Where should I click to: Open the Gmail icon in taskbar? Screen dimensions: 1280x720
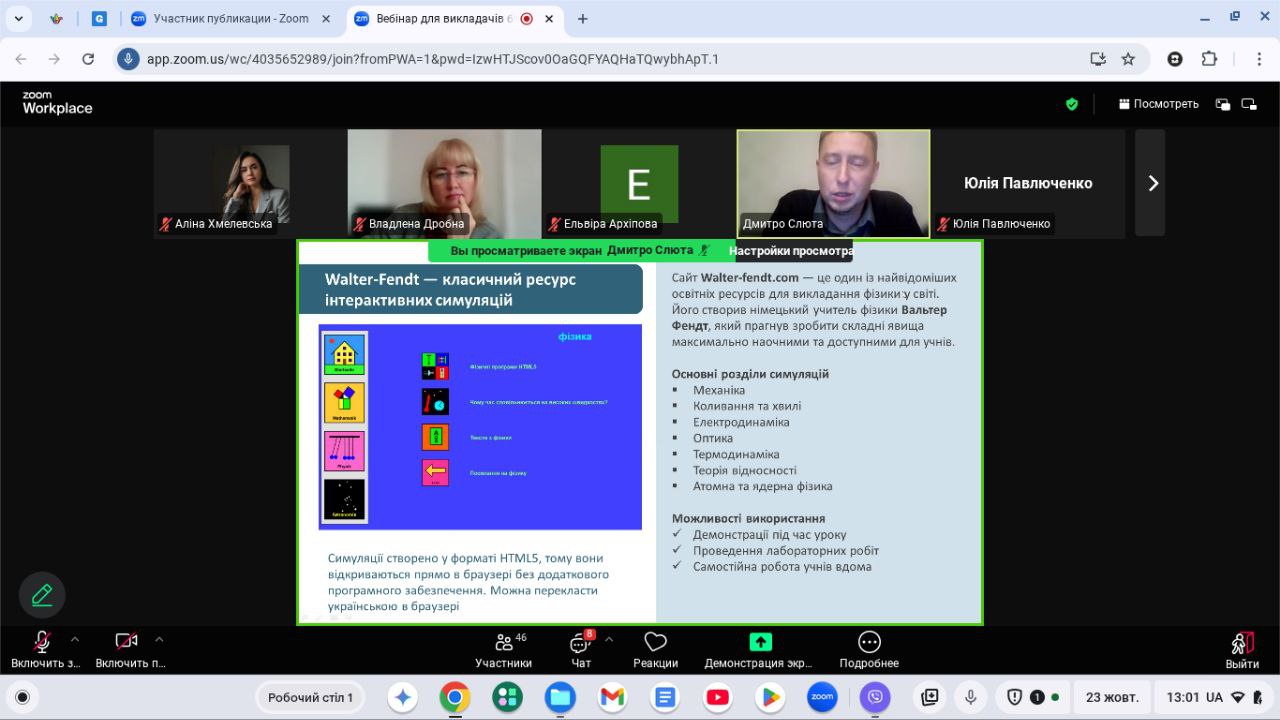(x=612, y=697)
